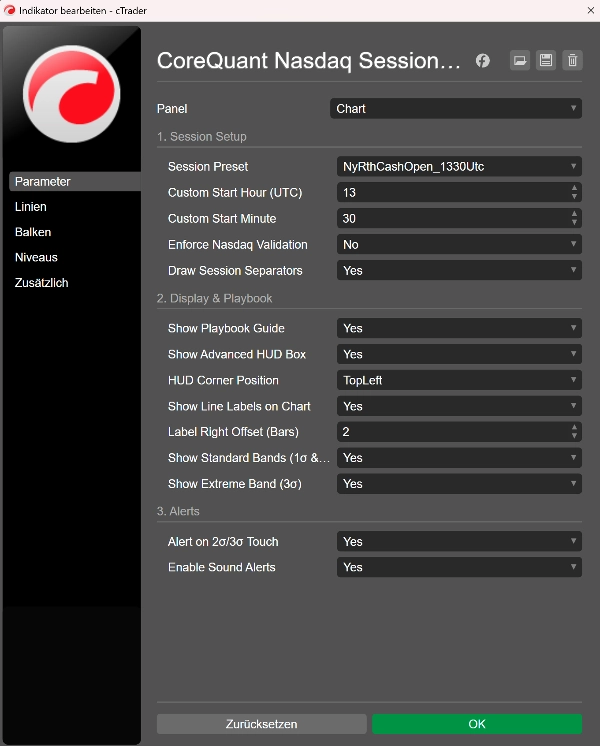Open Show Advanced HUD Box dropdown

[x=459, y=354]
